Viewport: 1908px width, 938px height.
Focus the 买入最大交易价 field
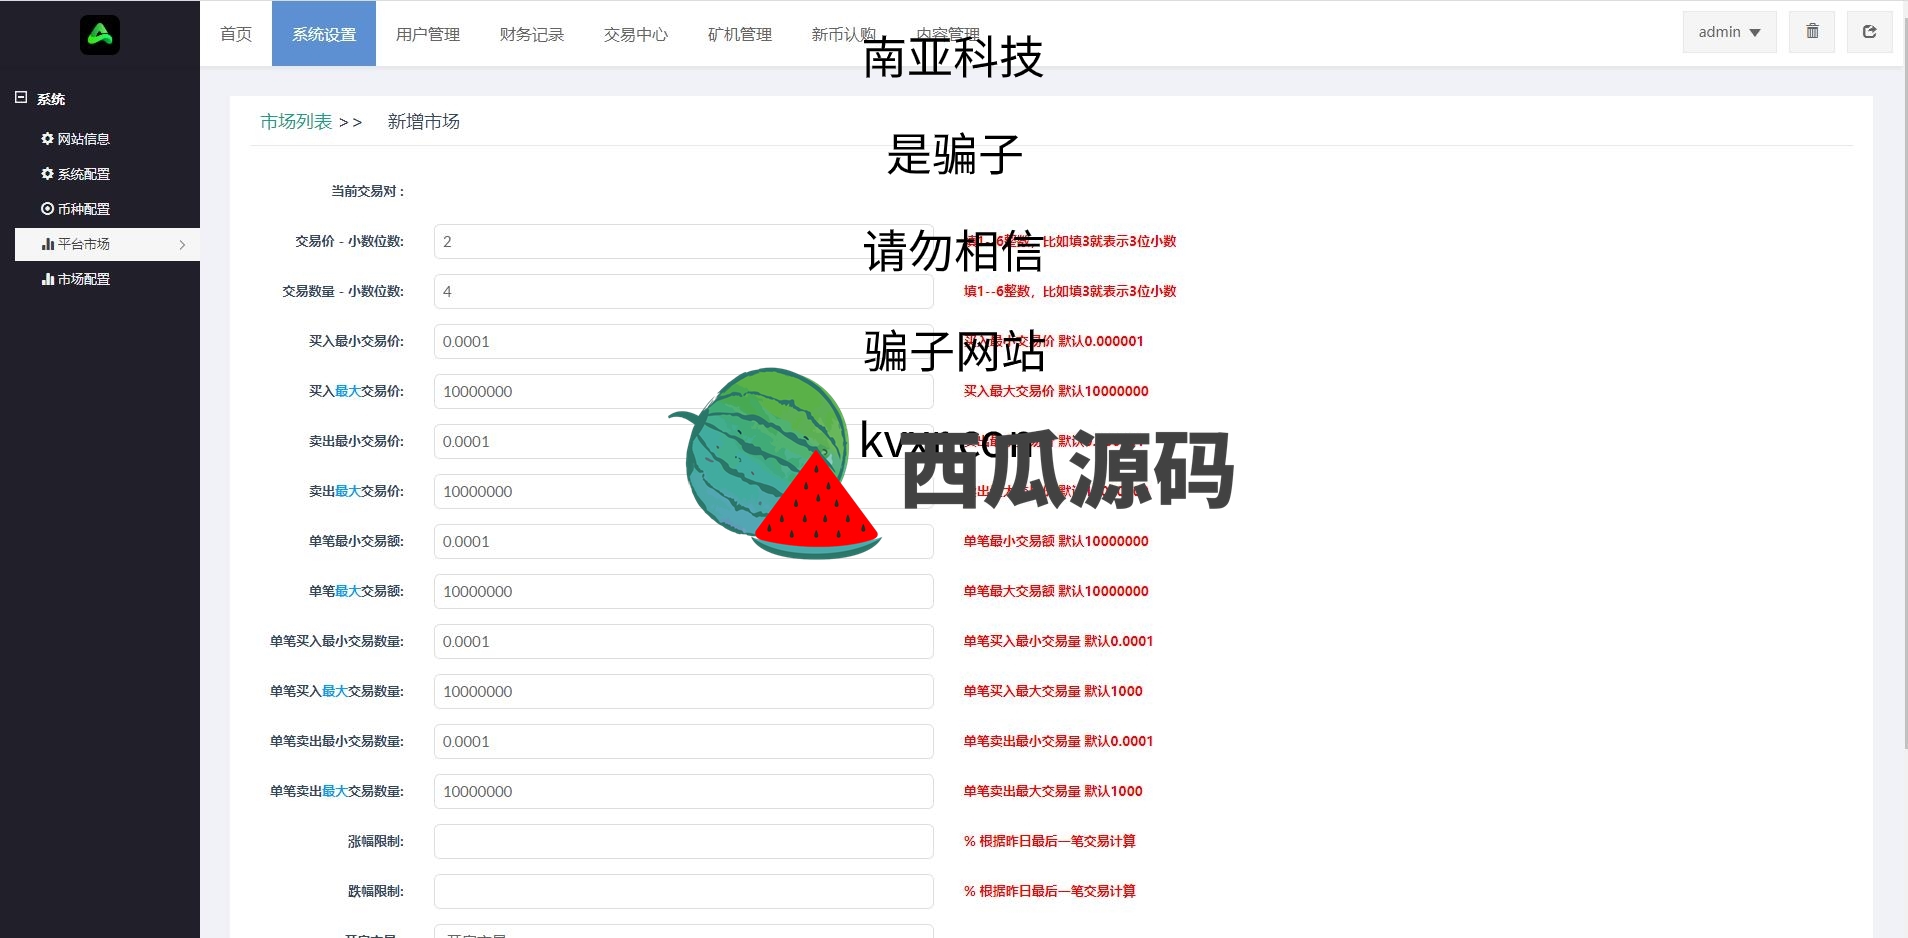(684, 391)
